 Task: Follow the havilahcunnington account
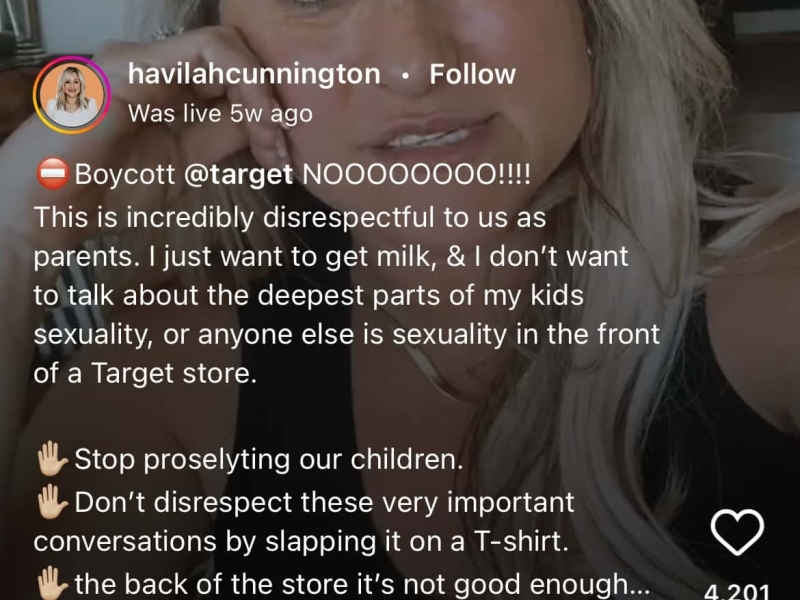coord(472,74)
